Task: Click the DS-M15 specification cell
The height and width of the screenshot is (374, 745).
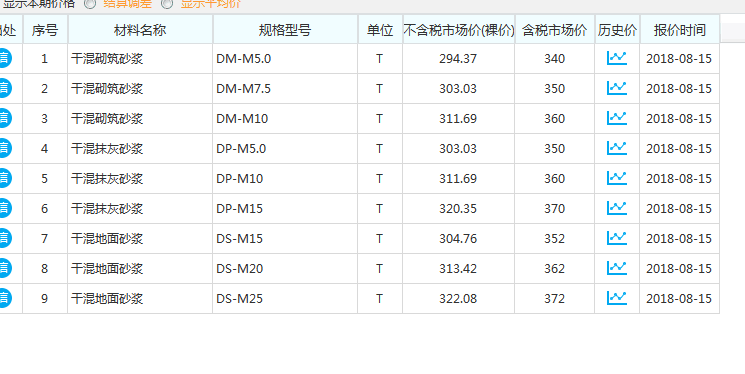Action: pyautogui.click(x=285, y=238)
